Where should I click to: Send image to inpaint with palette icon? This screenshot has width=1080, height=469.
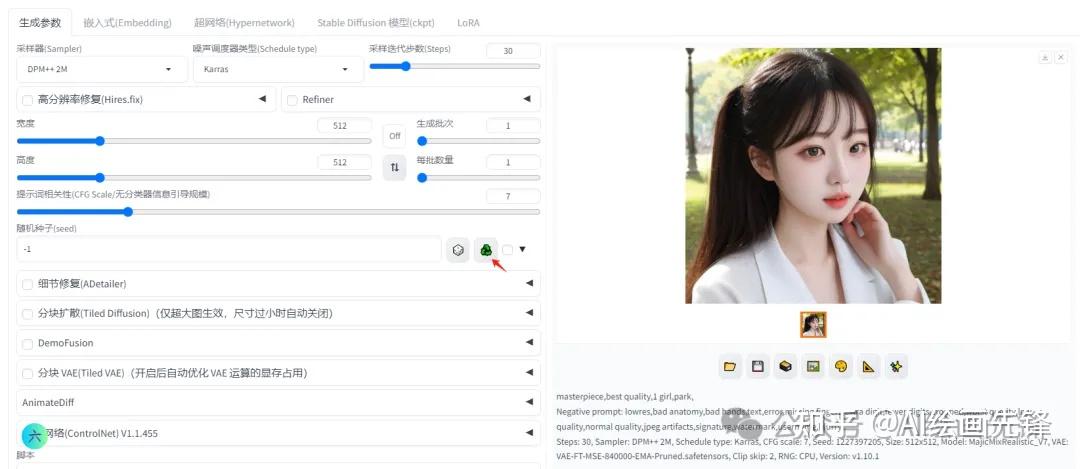point(840,366)
